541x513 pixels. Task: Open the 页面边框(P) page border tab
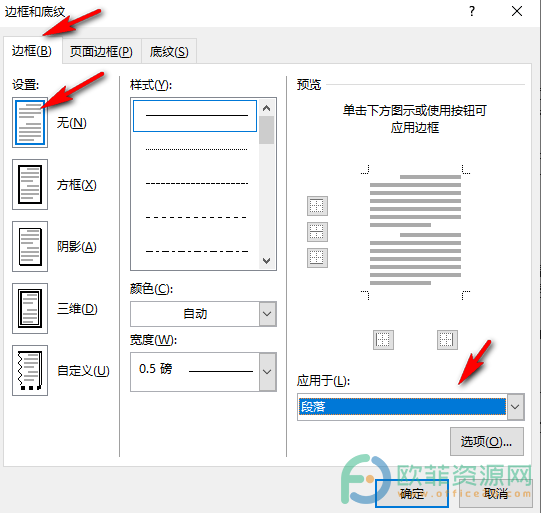tap(101, 51)
